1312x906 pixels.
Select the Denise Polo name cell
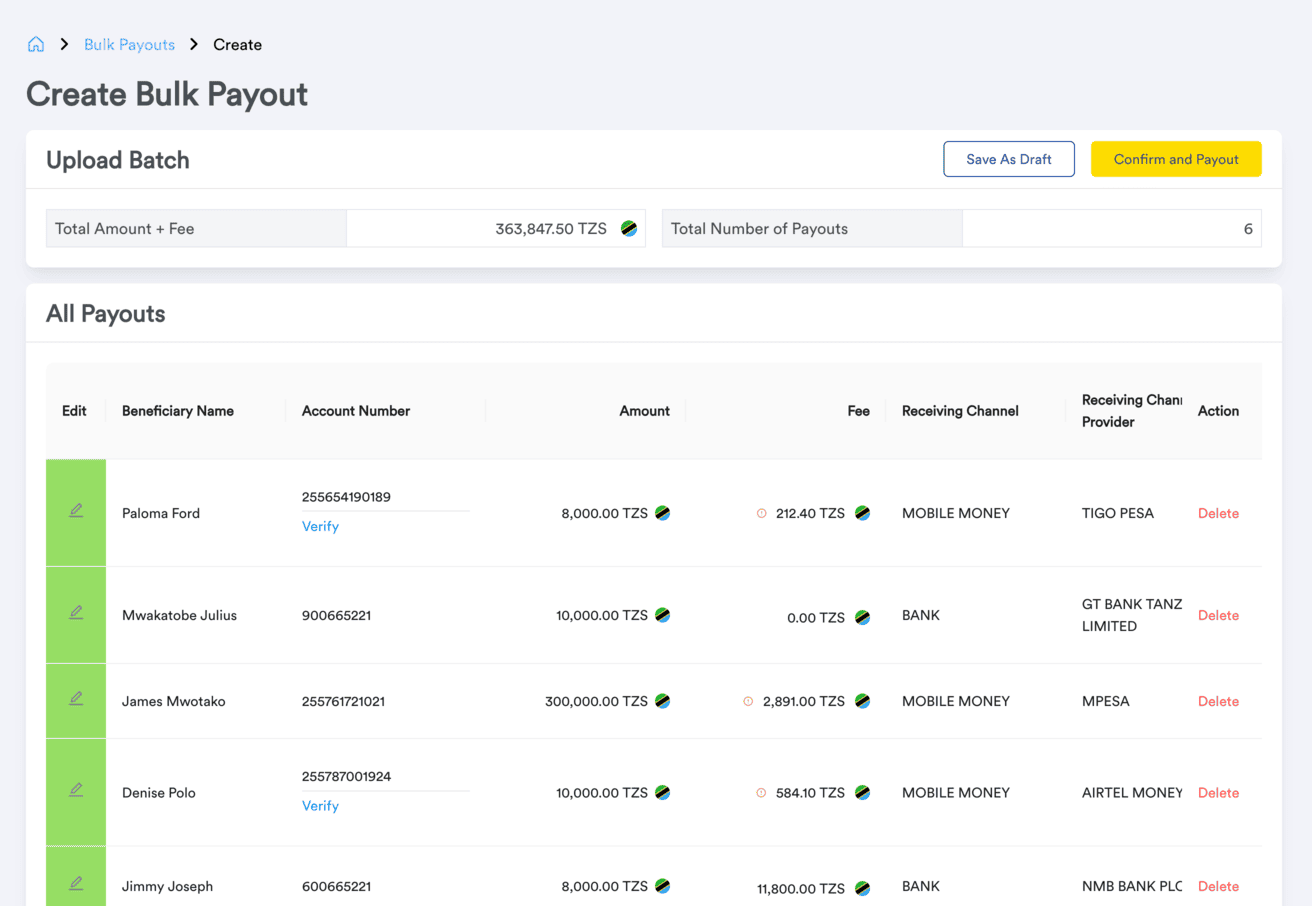(159, 793)
